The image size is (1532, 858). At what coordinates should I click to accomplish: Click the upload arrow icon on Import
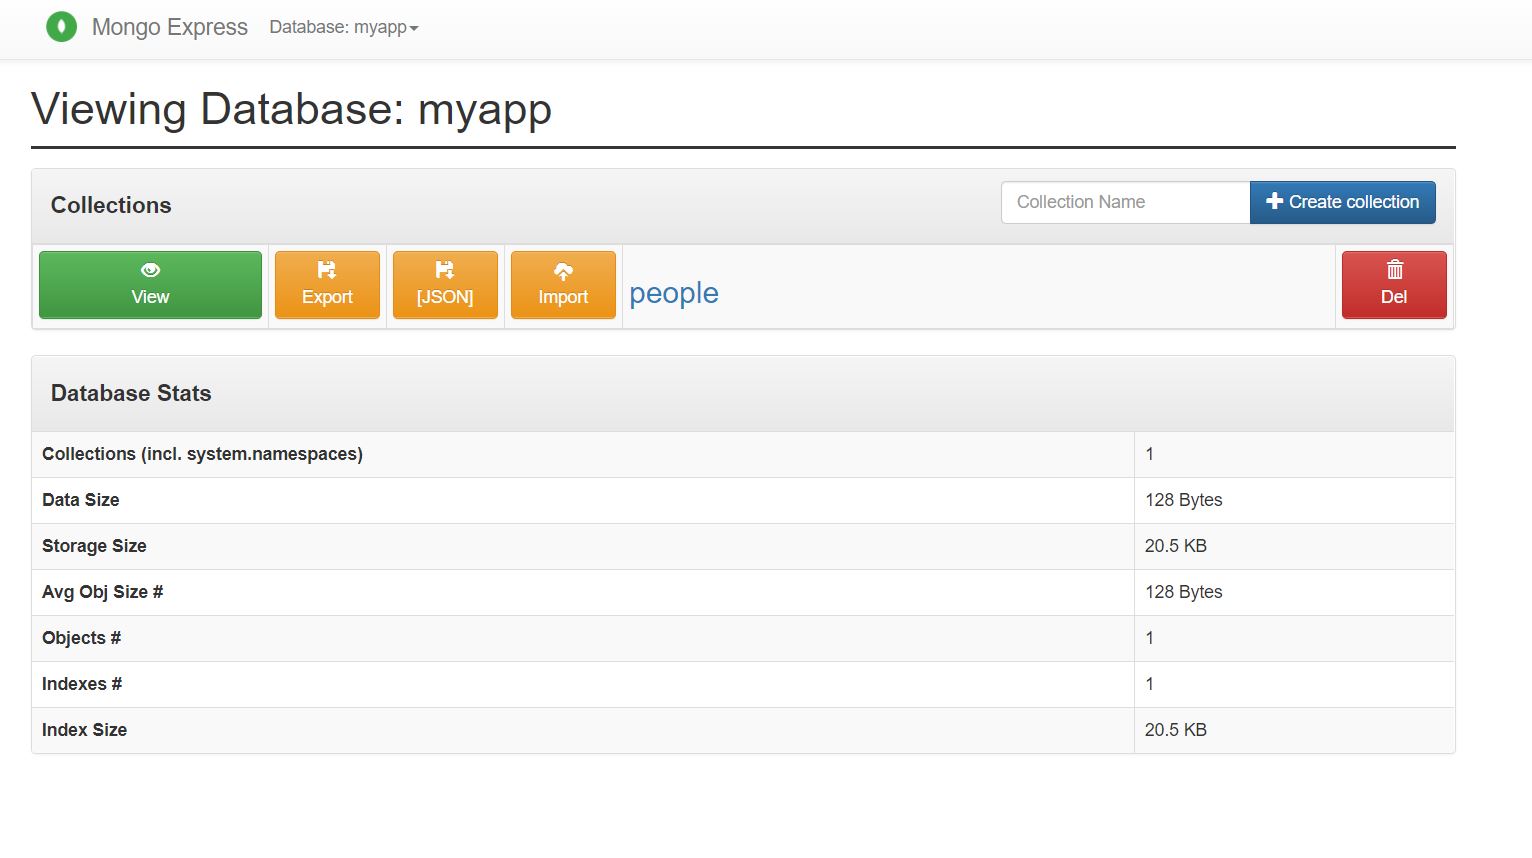coord(563,268)
